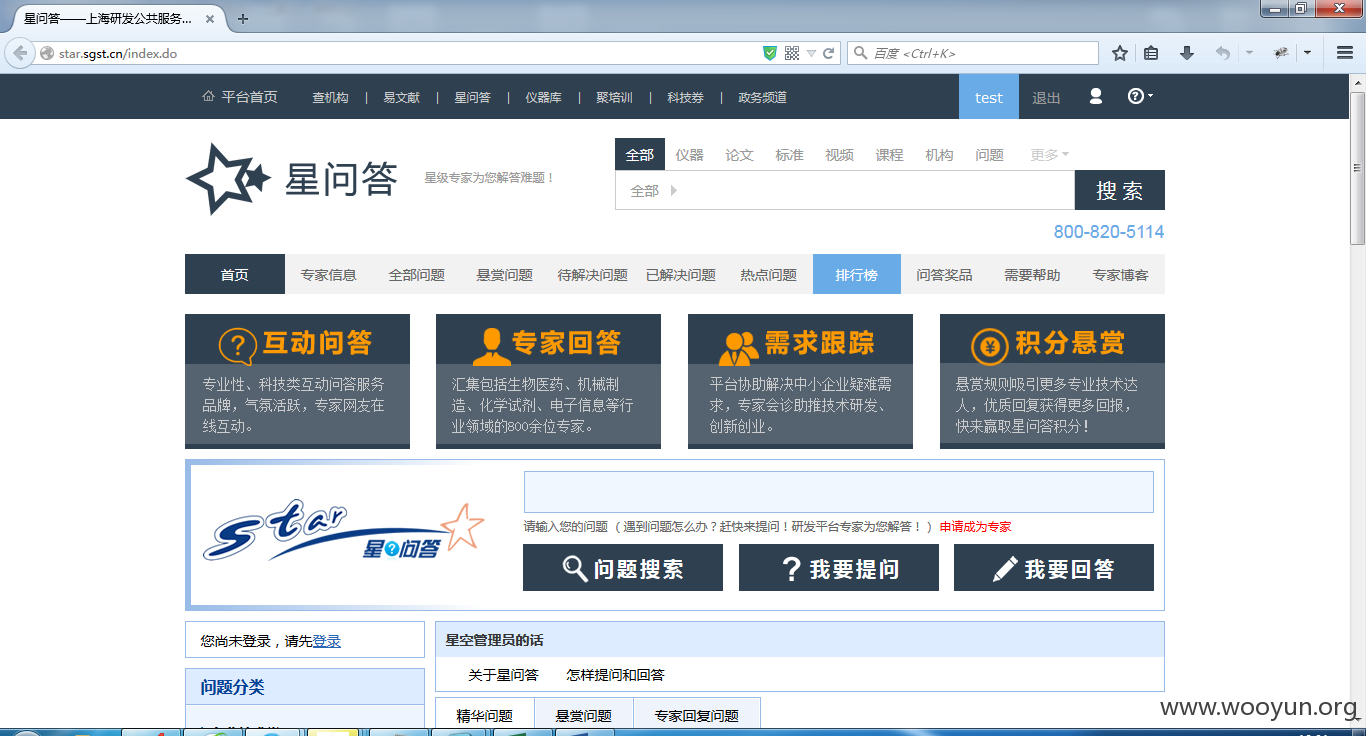Expand the 更多 search category dropdown

(x=1049, y=155)
